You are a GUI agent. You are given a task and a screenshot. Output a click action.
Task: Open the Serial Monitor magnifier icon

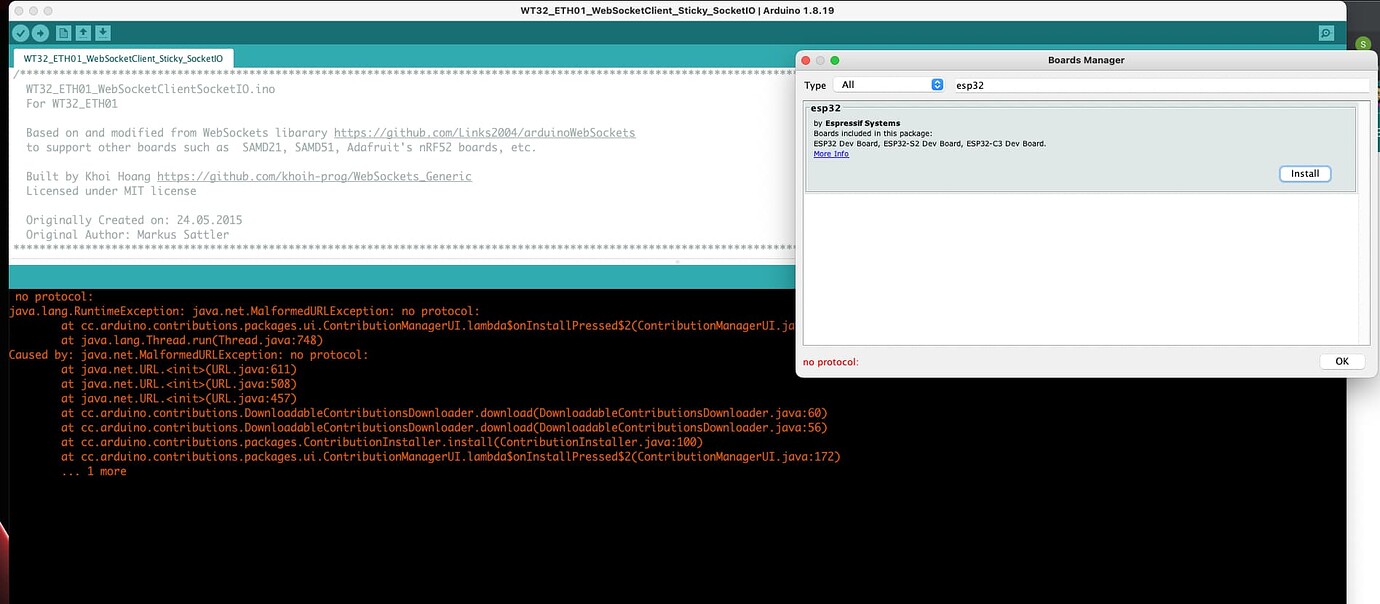[x=1325, y=32]
